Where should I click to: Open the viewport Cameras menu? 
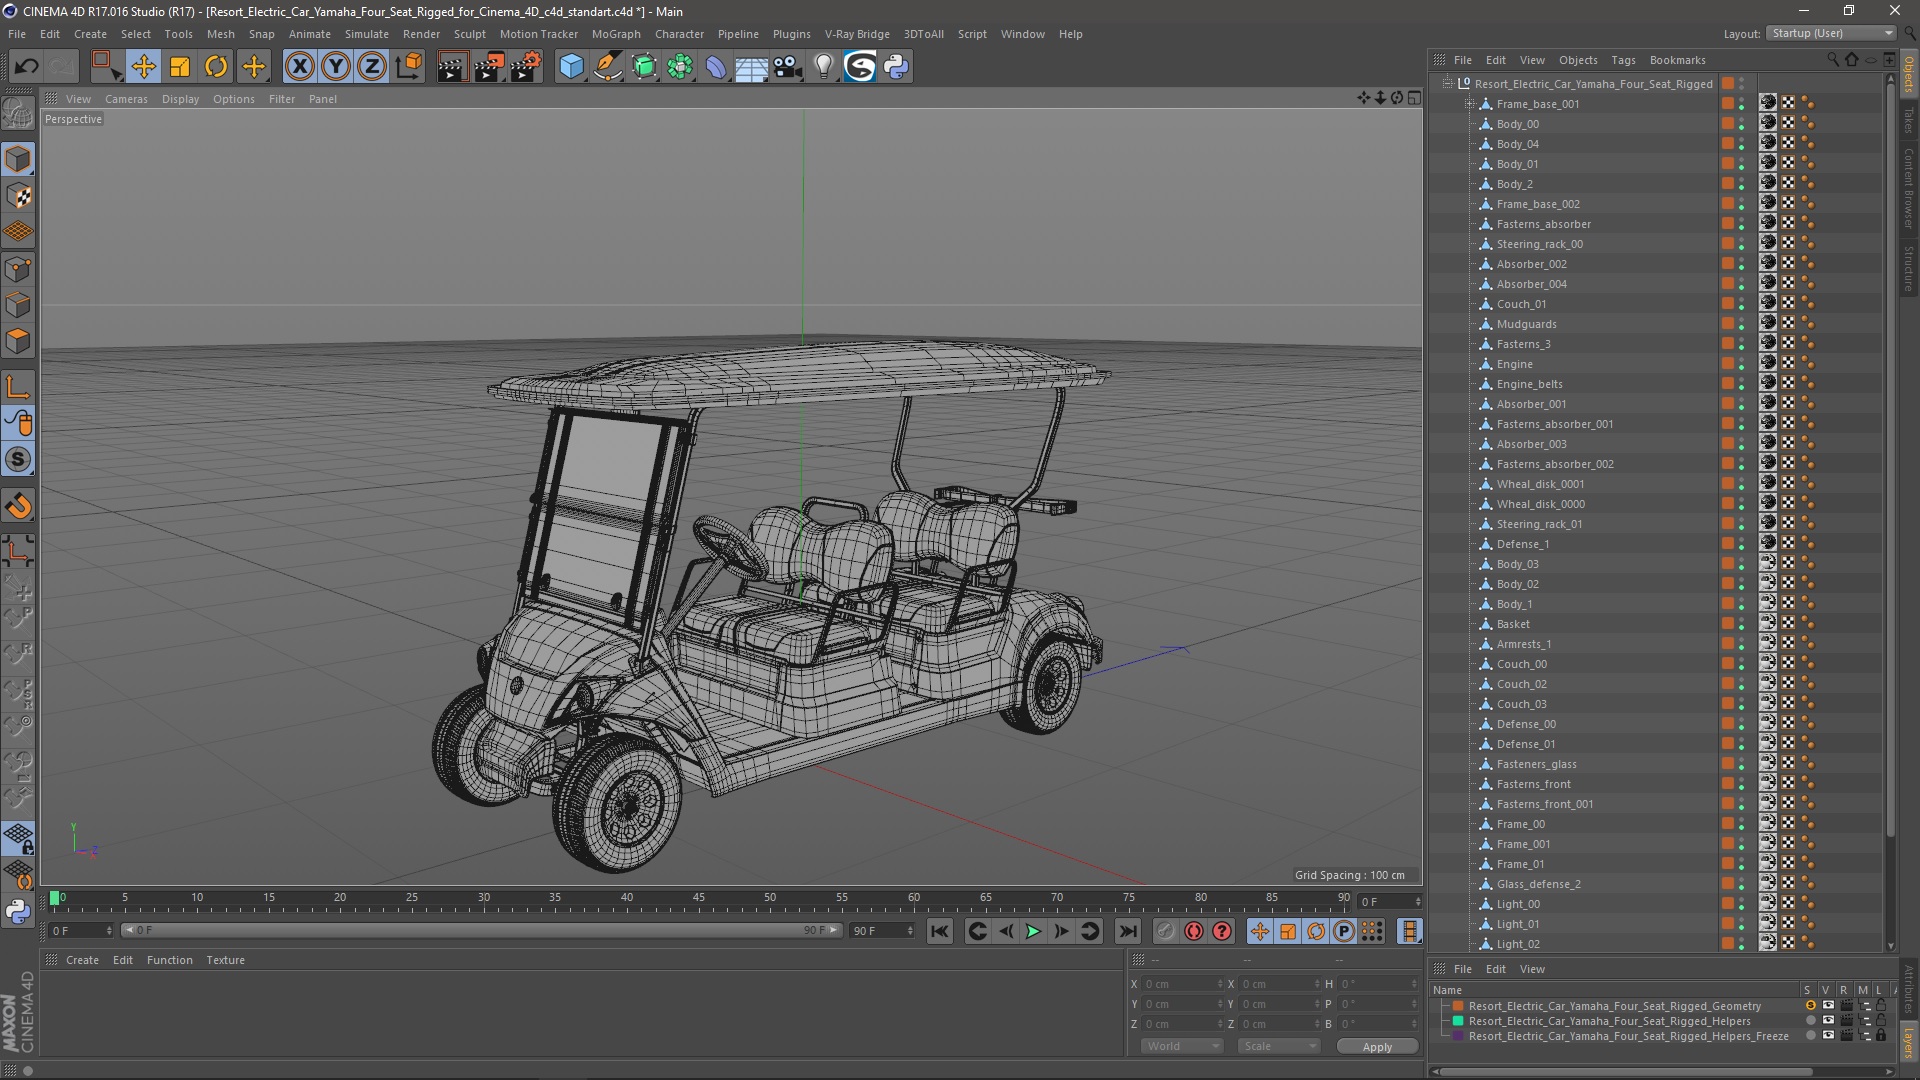(126, 99)
